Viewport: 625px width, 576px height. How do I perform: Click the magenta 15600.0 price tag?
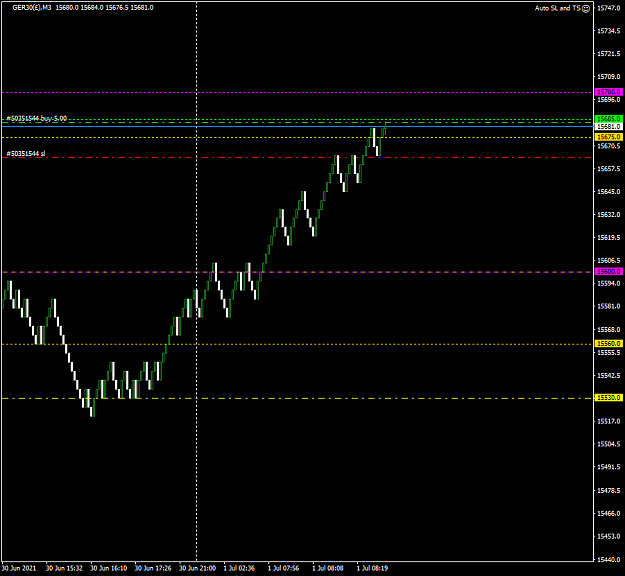point(609,271)
